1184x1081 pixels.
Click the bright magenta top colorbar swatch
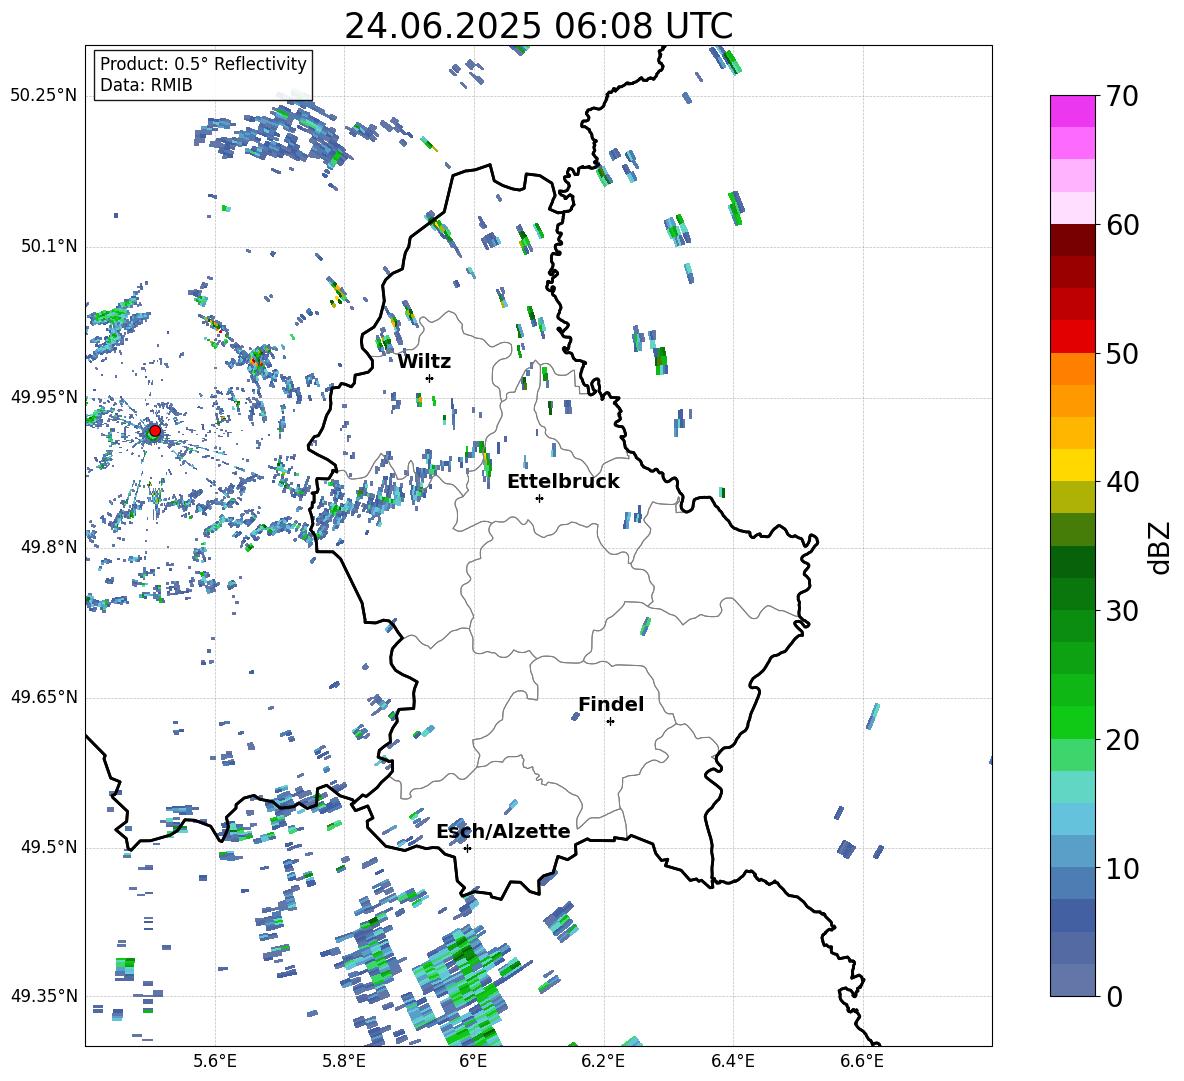pos(1072,111)
